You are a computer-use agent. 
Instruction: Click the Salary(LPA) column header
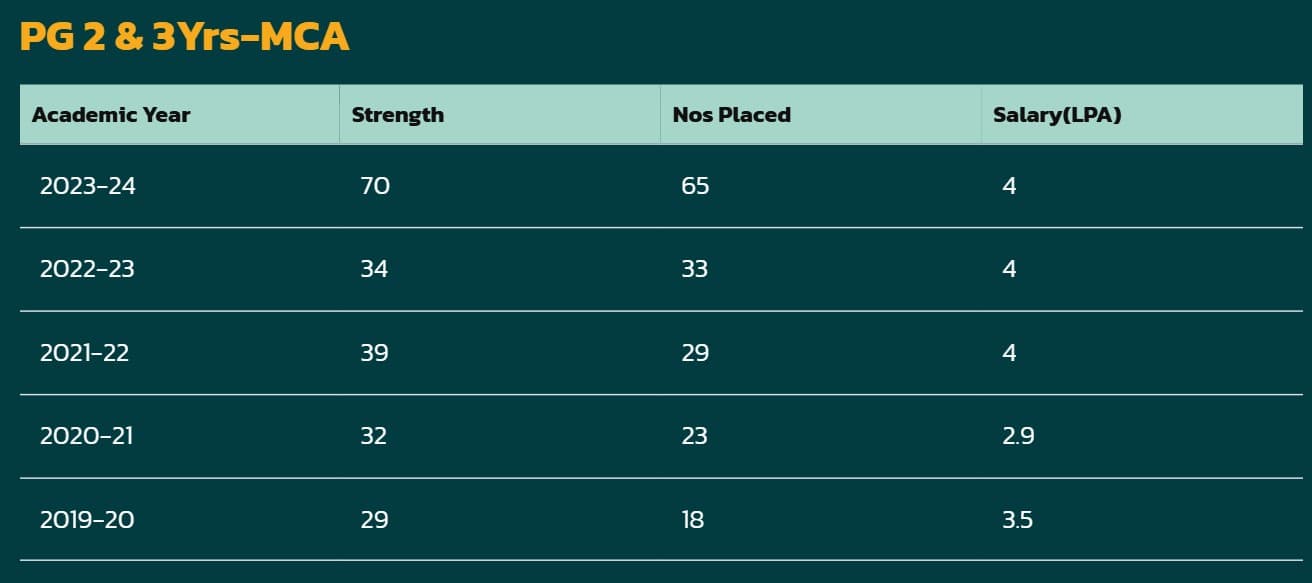1057,115
